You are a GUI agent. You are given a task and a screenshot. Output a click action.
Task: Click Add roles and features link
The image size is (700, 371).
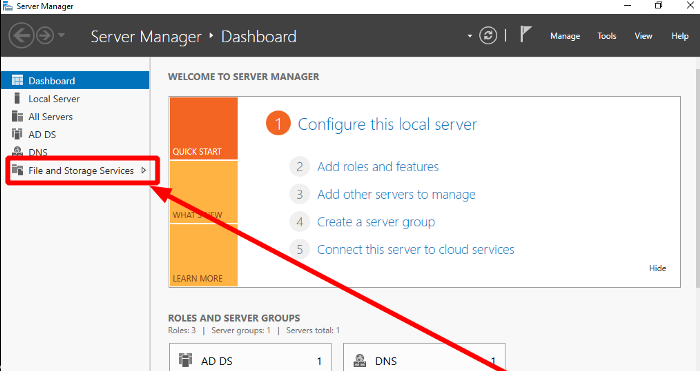click(x=378, y=167)
